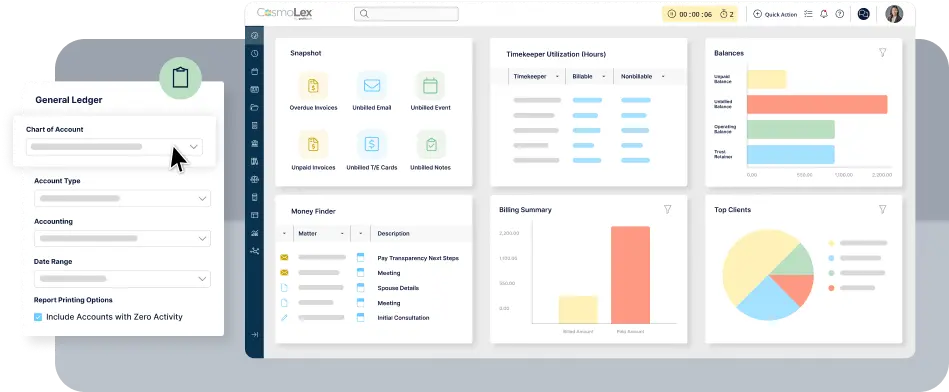Open the Billable column header menu
The height and width of the screenshot is (392, 949).
[x=589, y=76]
